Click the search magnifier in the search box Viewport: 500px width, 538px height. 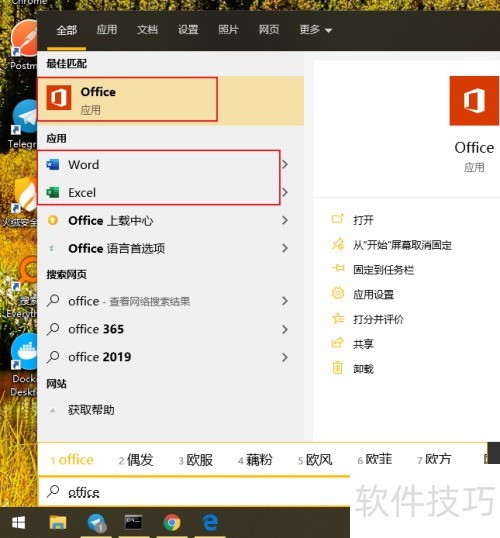click(x=53, y=491)
